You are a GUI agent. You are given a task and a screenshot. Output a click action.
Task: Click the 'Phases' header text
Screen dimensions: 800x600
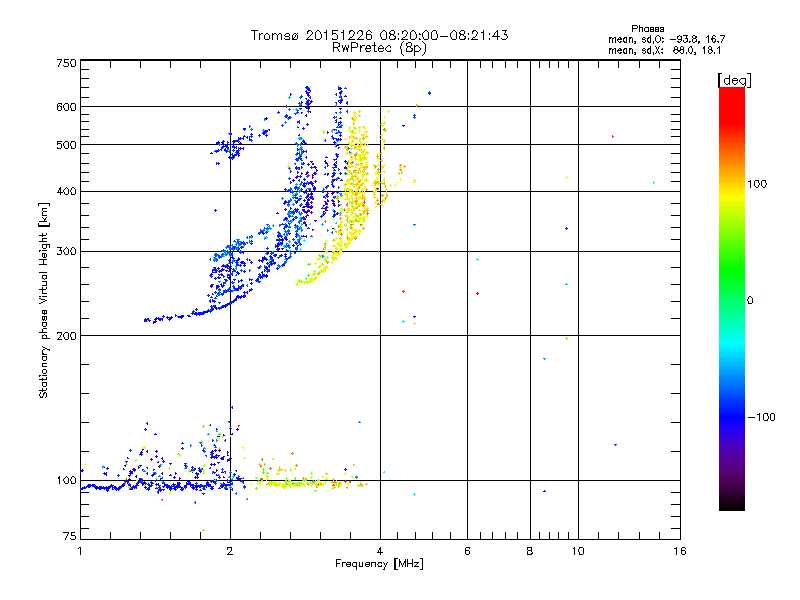click(x=647, y=29)
